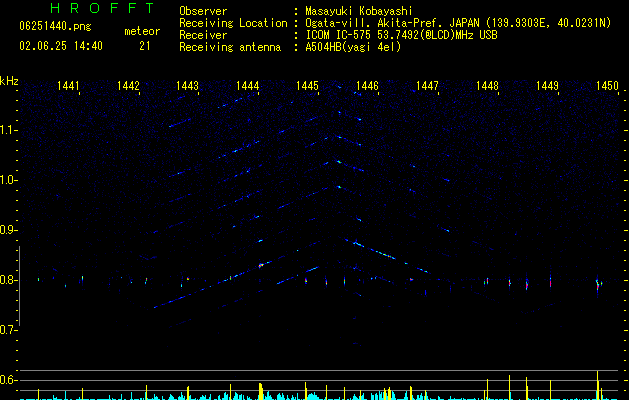The width and height of the screenshot is (629, 400).
Task: Click time axis label 1450
Action: click(607, 86)
